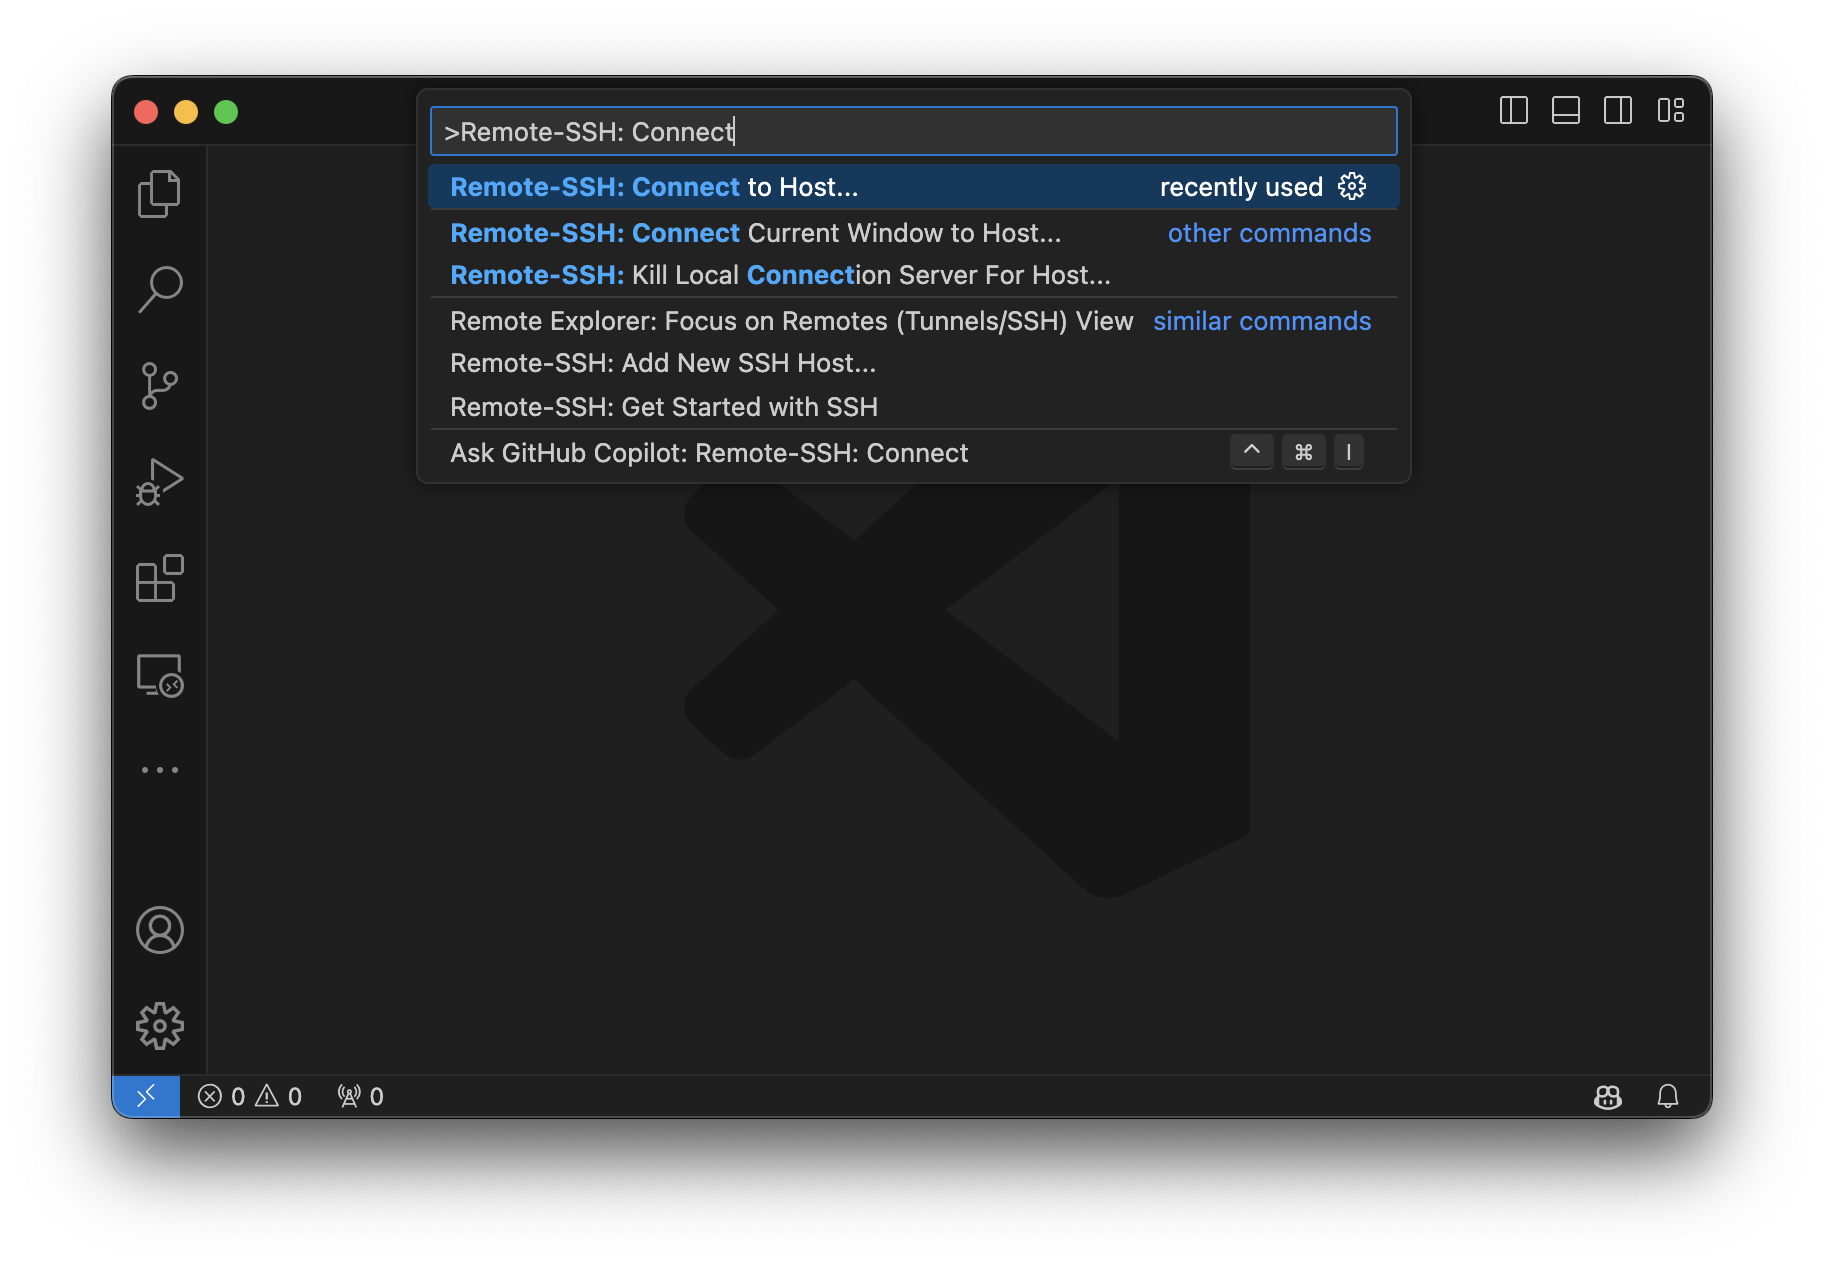1824x1266 pixels.
Task: Open the Explorer view in activity bar
Action: click(x=159, y=193)
